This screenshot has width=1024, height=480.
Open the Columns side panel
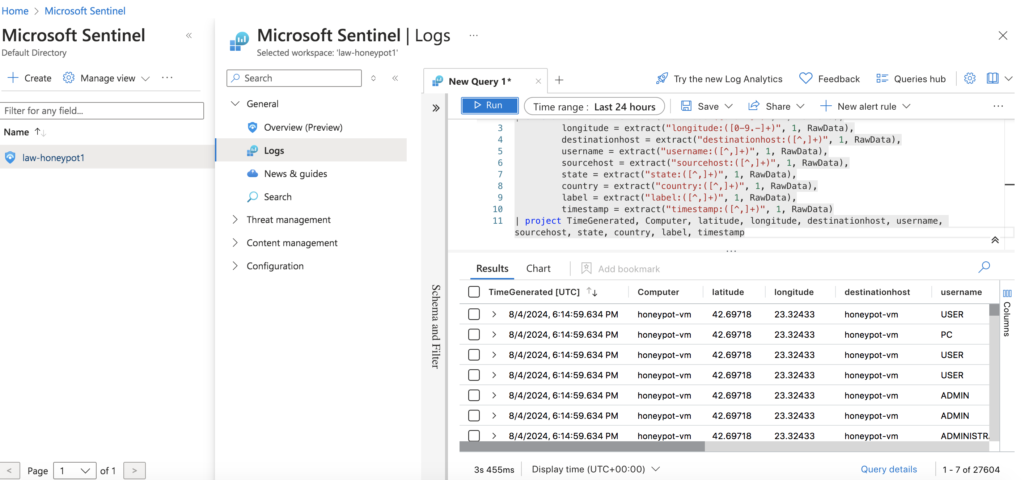tap(1007, 312)
